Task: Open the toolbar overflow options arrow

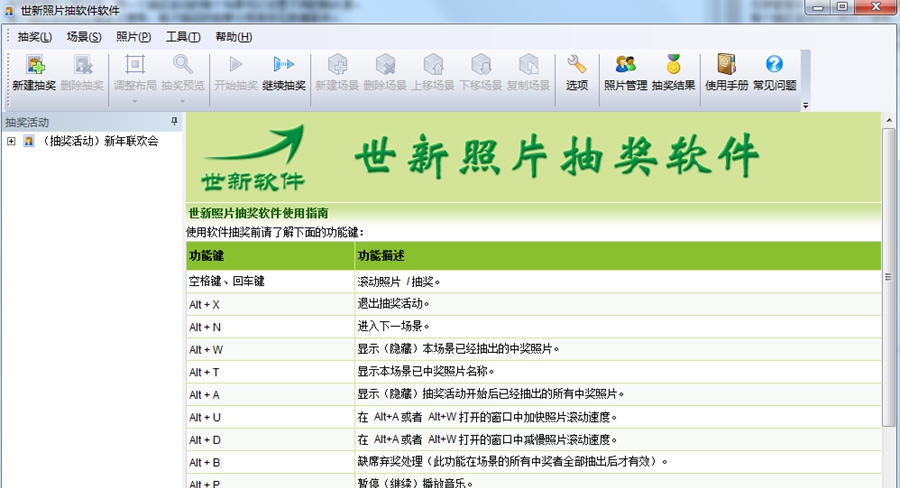Action: pyautogui.click(x=805, y=106)
